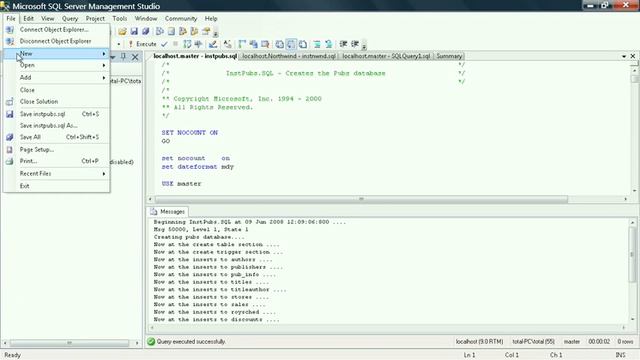This screenshot has width=640, height=360.
Task: Click the Increase Indent icon
Action: point(355,44)
